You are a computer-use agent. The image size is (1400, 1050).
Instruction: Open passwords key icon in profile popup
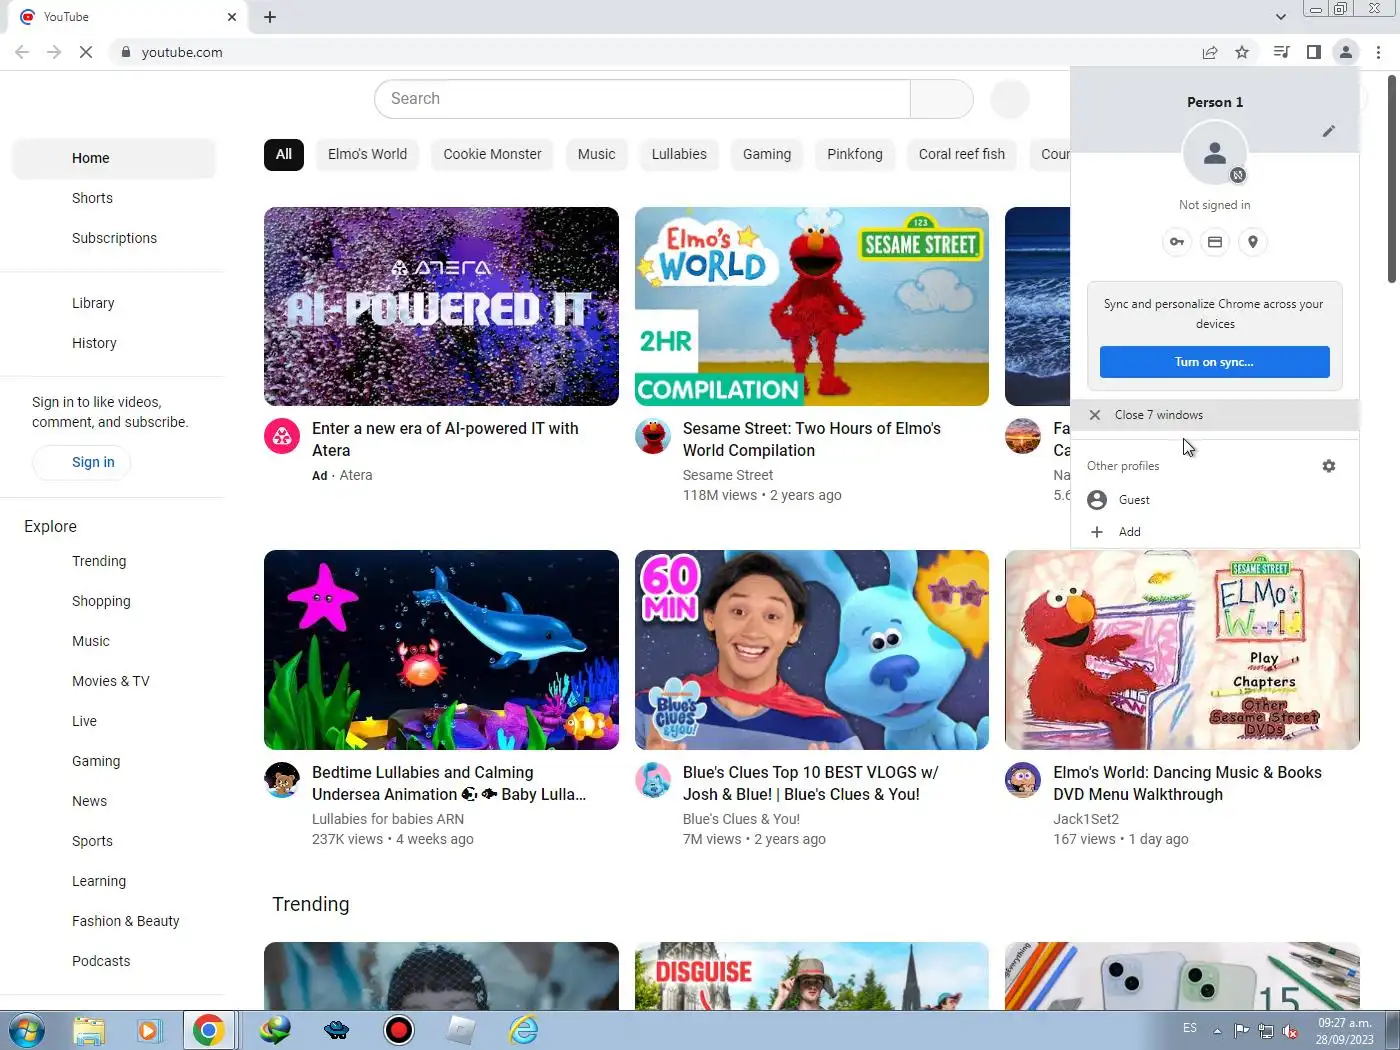[1177, 242]
